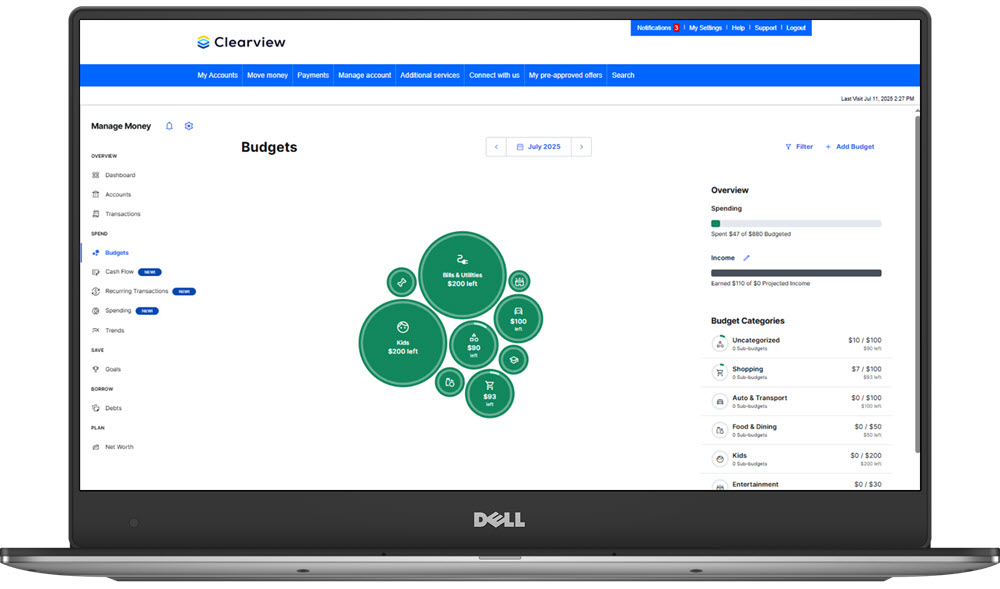Open Transactions from the Manage Money sidebar
1000x589 pixels.
pos(122,214)
